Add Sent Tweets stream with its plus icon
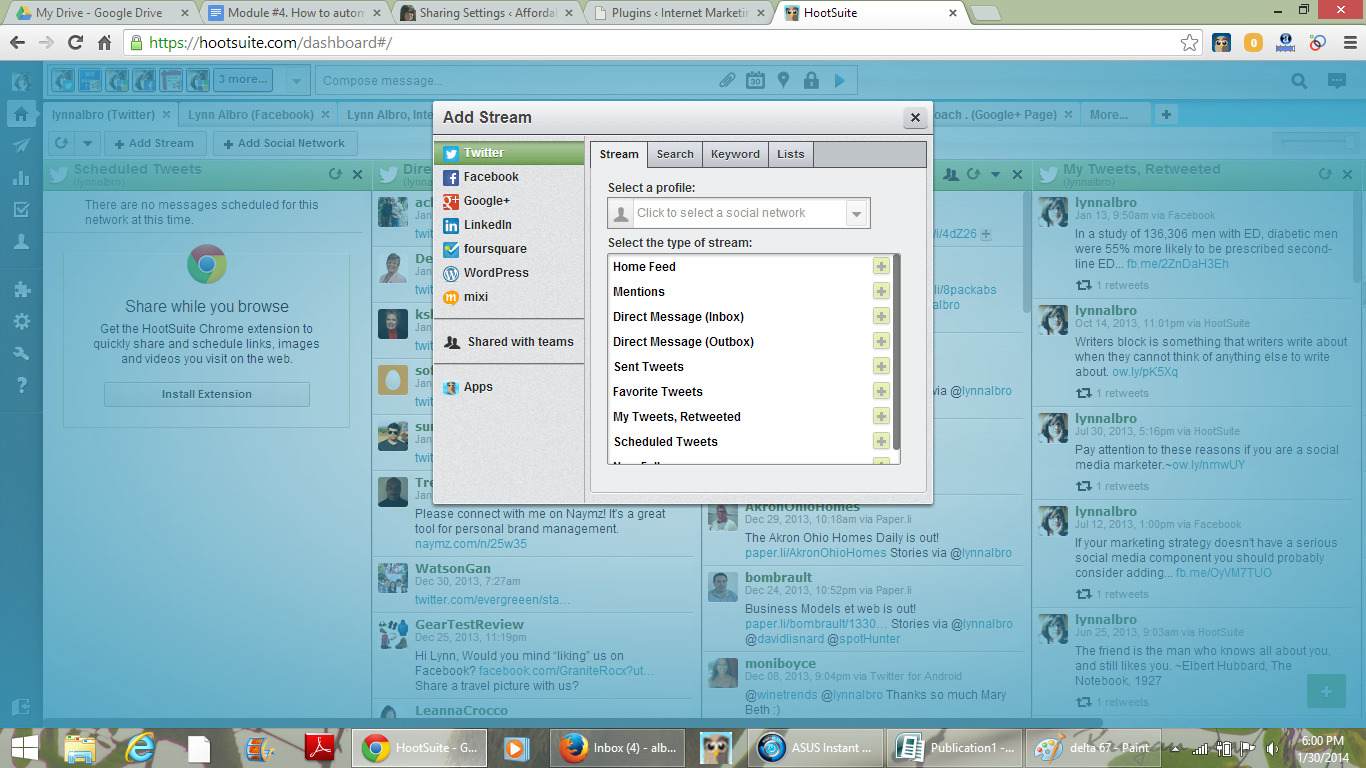 [881, 366]
